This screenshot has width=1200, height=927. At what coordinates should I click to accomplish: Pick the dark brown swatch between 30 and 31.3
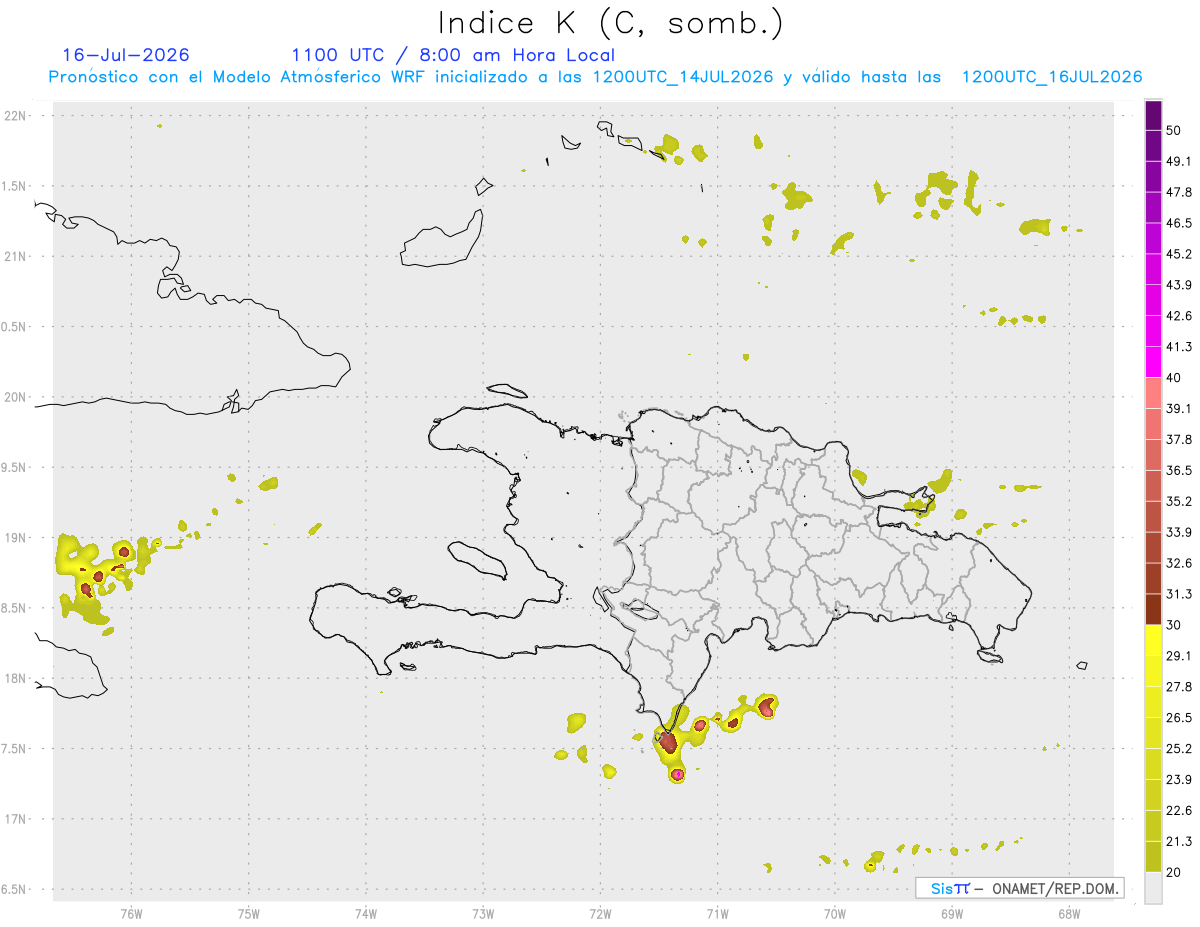[x=1154, y=609]
